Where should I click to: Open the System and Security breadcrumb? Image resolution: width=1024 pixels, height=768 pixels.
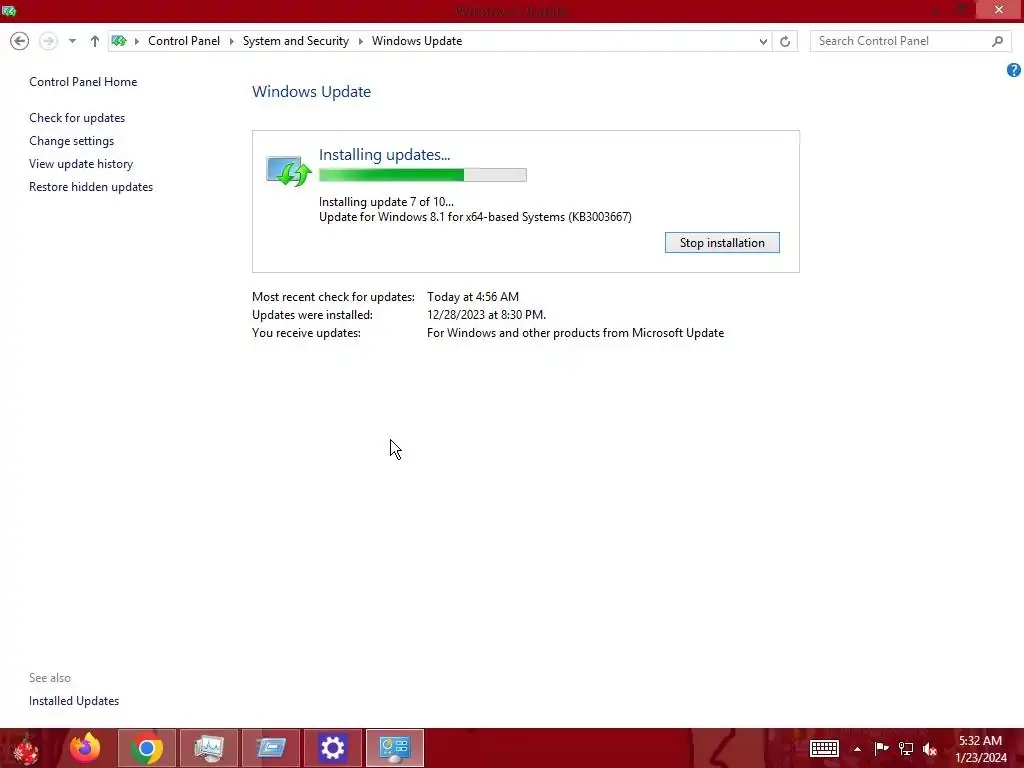tap(295, 41)
